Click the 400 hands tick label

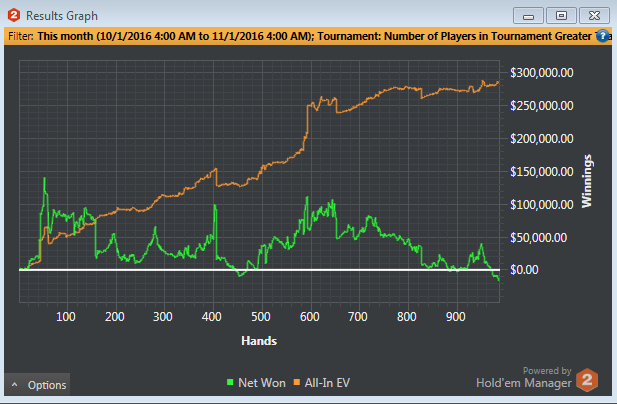pyautogui.click(x=212, y=317)
